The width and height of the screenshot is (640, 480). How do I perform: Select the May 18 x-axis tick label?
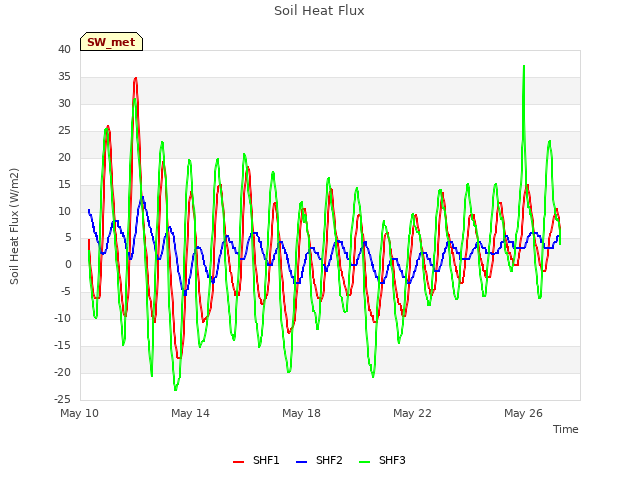coord(301,413)
